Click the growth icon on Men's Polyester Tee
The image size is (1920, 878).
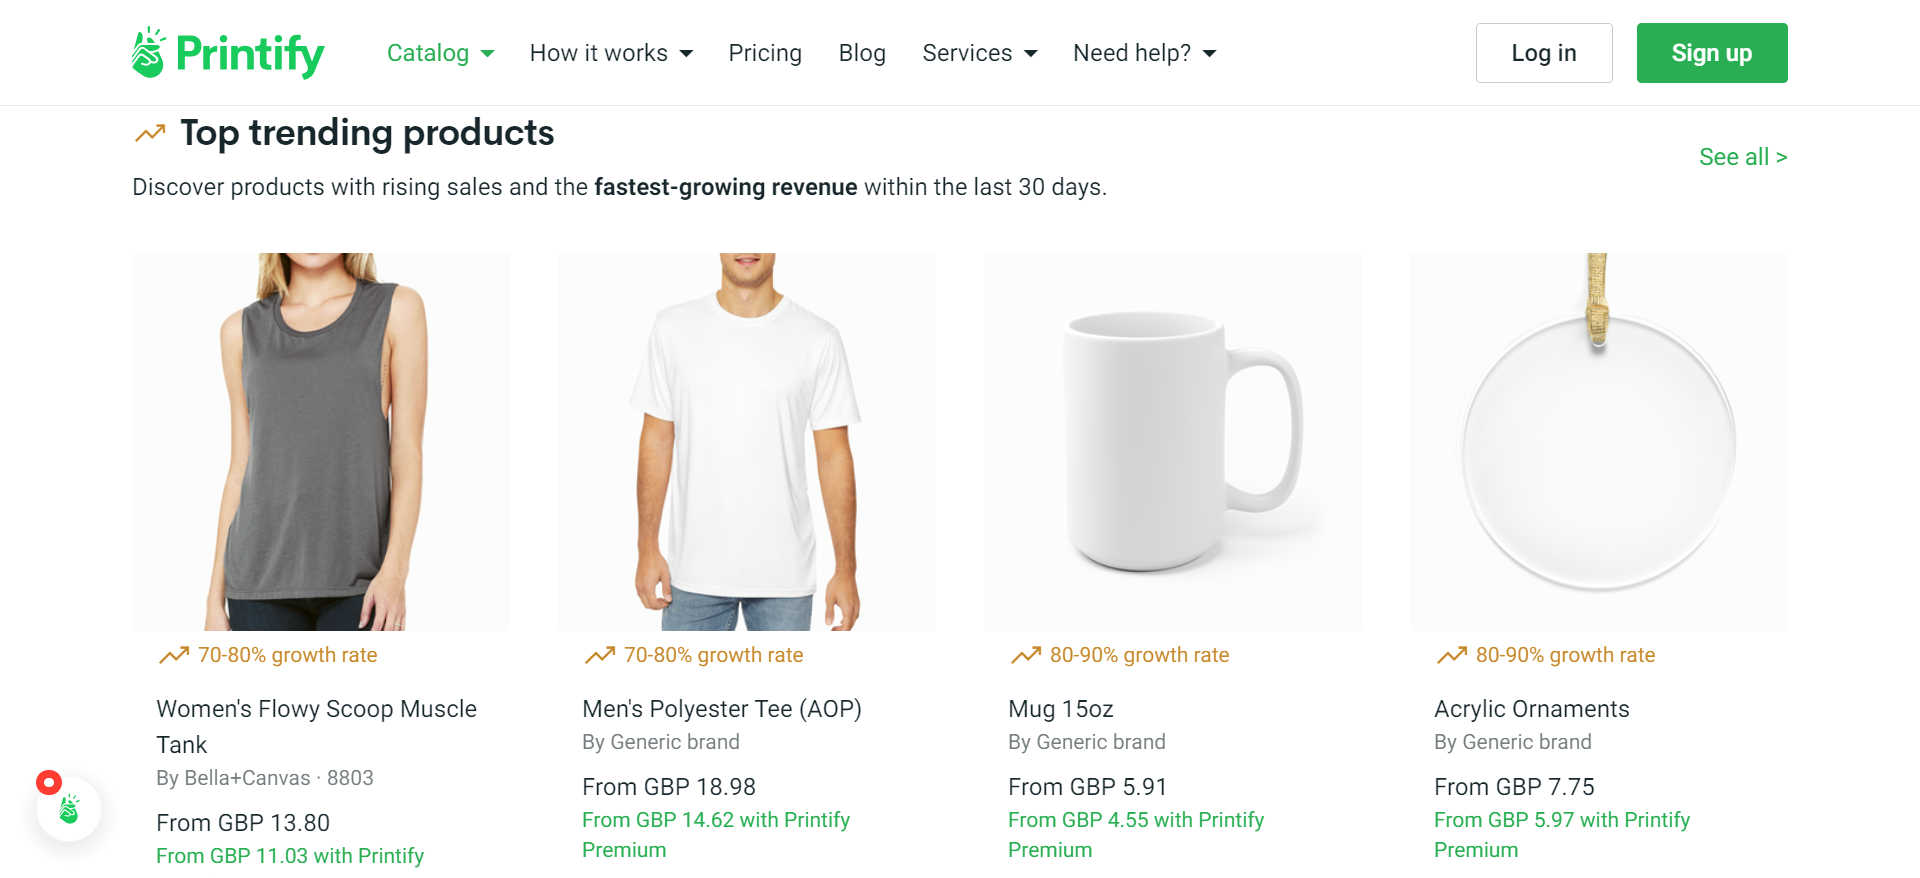(600, 655)
